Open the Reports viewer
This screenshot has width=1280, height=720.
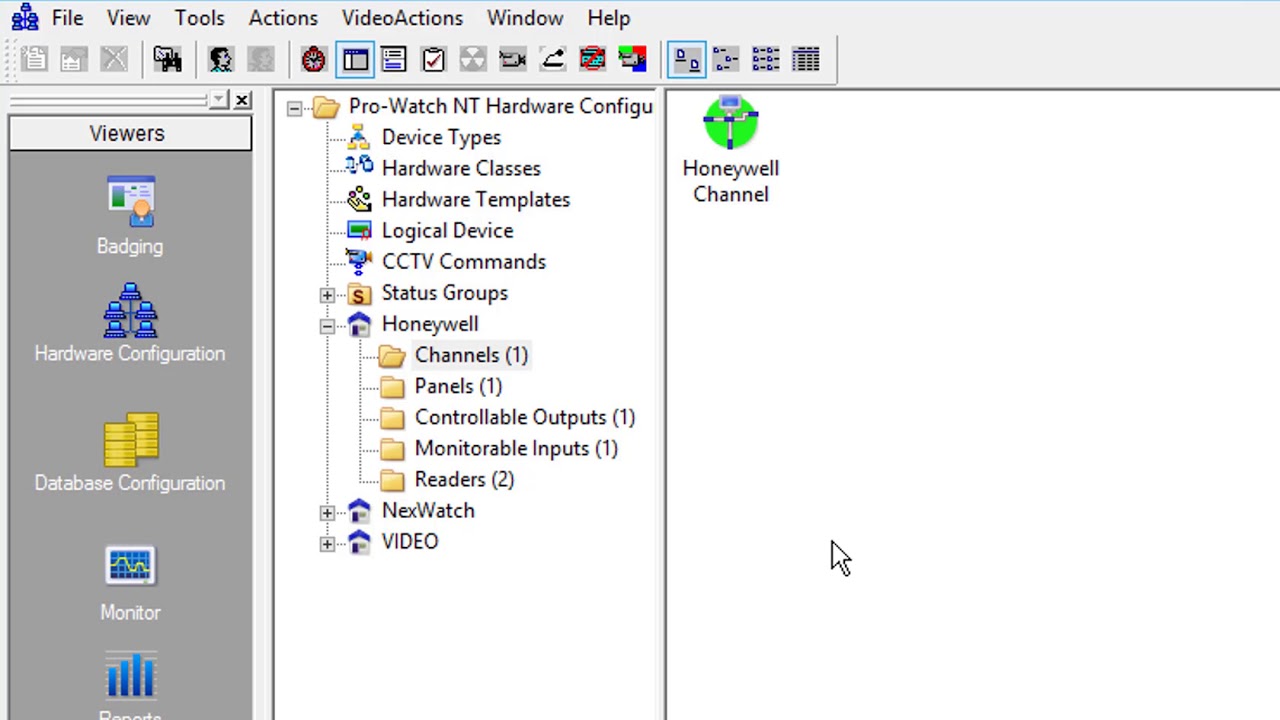click(130, 680)
